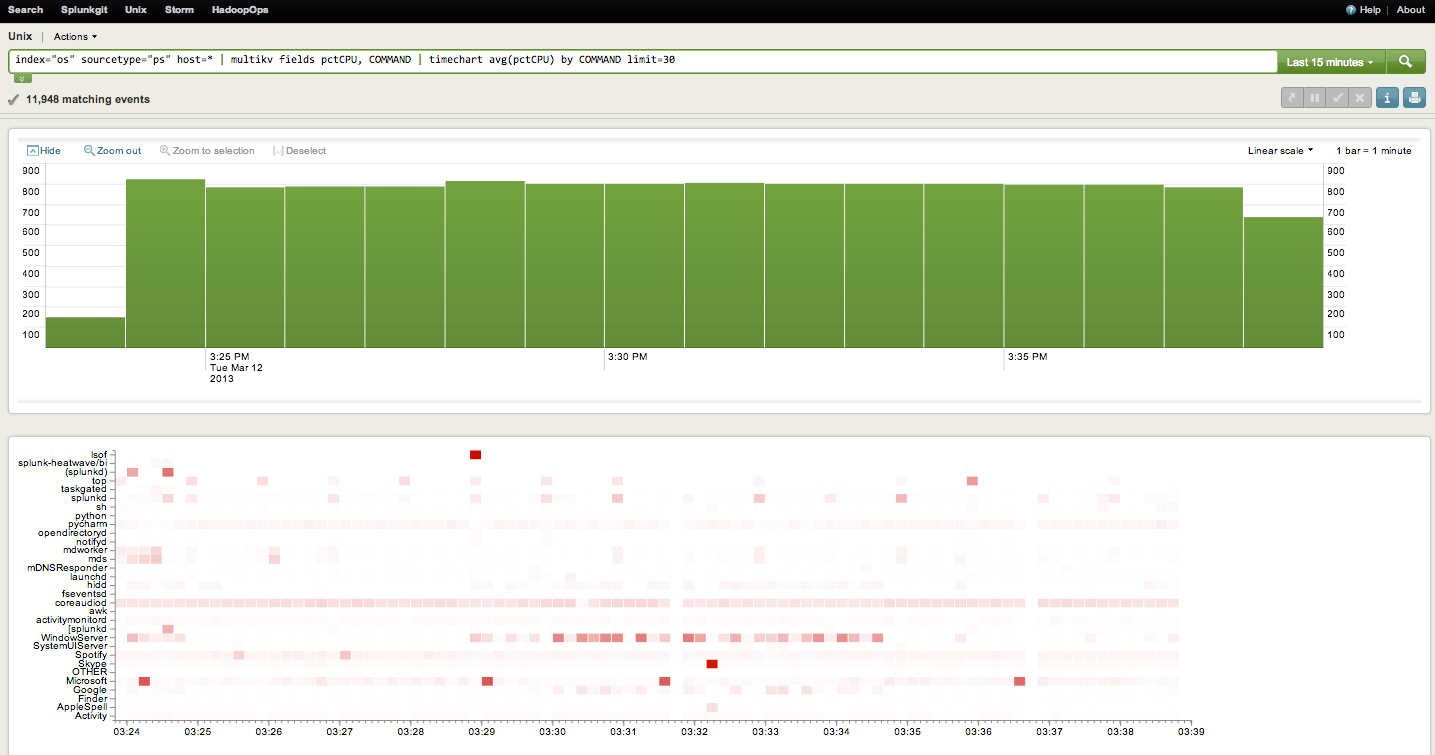Switch to the HadoopOps app

point(239,10)
